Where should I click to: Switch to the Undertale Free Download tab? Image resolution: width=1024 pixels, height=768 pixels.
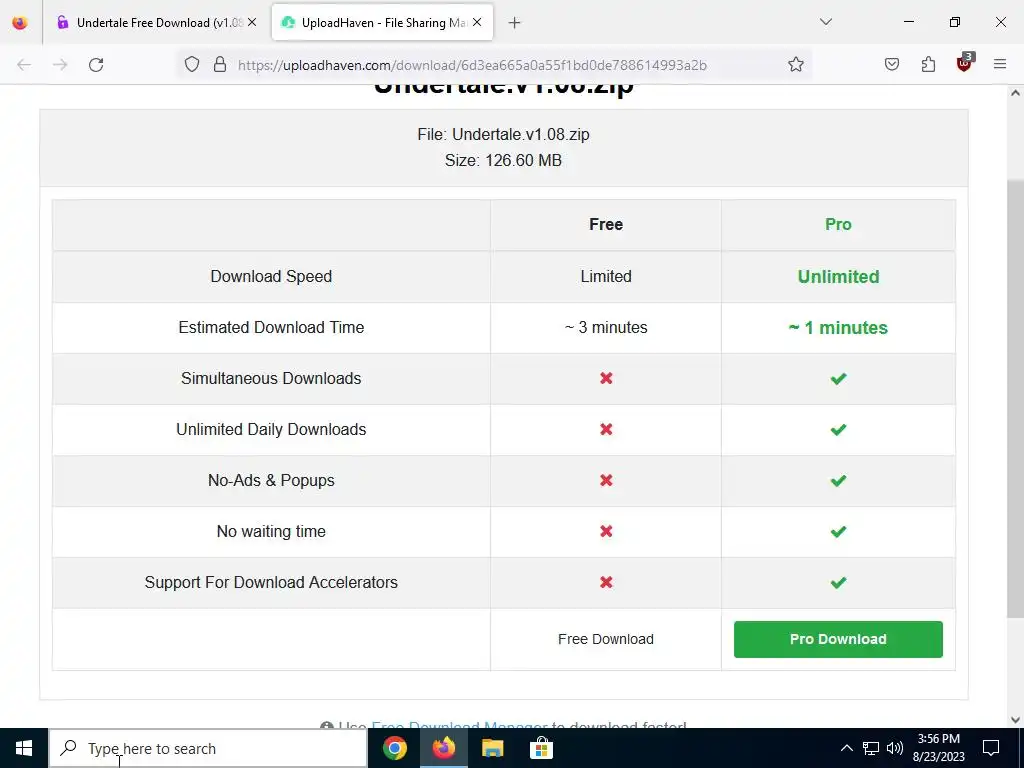(x=156, y=22)
